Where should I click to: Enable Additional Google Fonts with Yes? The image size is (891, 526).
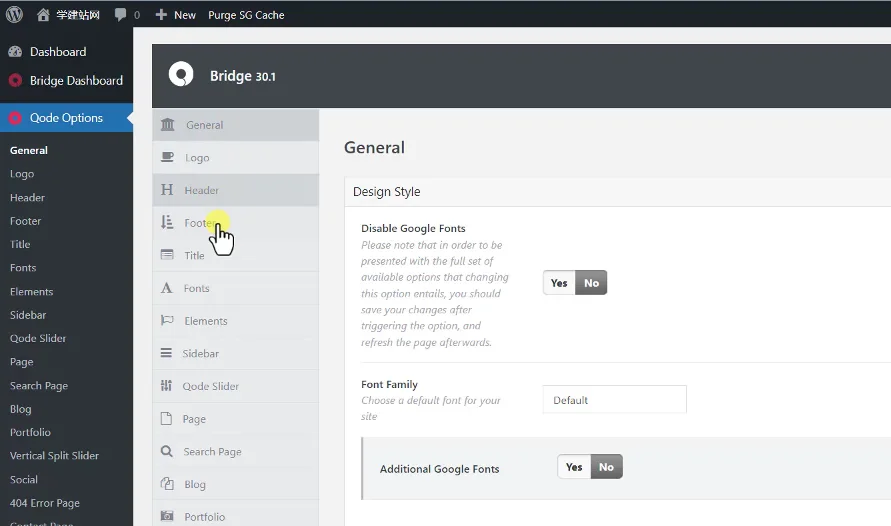[573, 467]
